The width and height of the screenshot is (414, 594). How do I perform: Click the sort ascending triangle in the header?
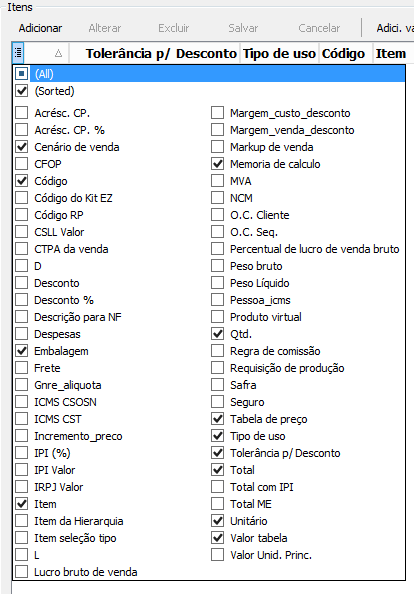click(x=58, y=53)
